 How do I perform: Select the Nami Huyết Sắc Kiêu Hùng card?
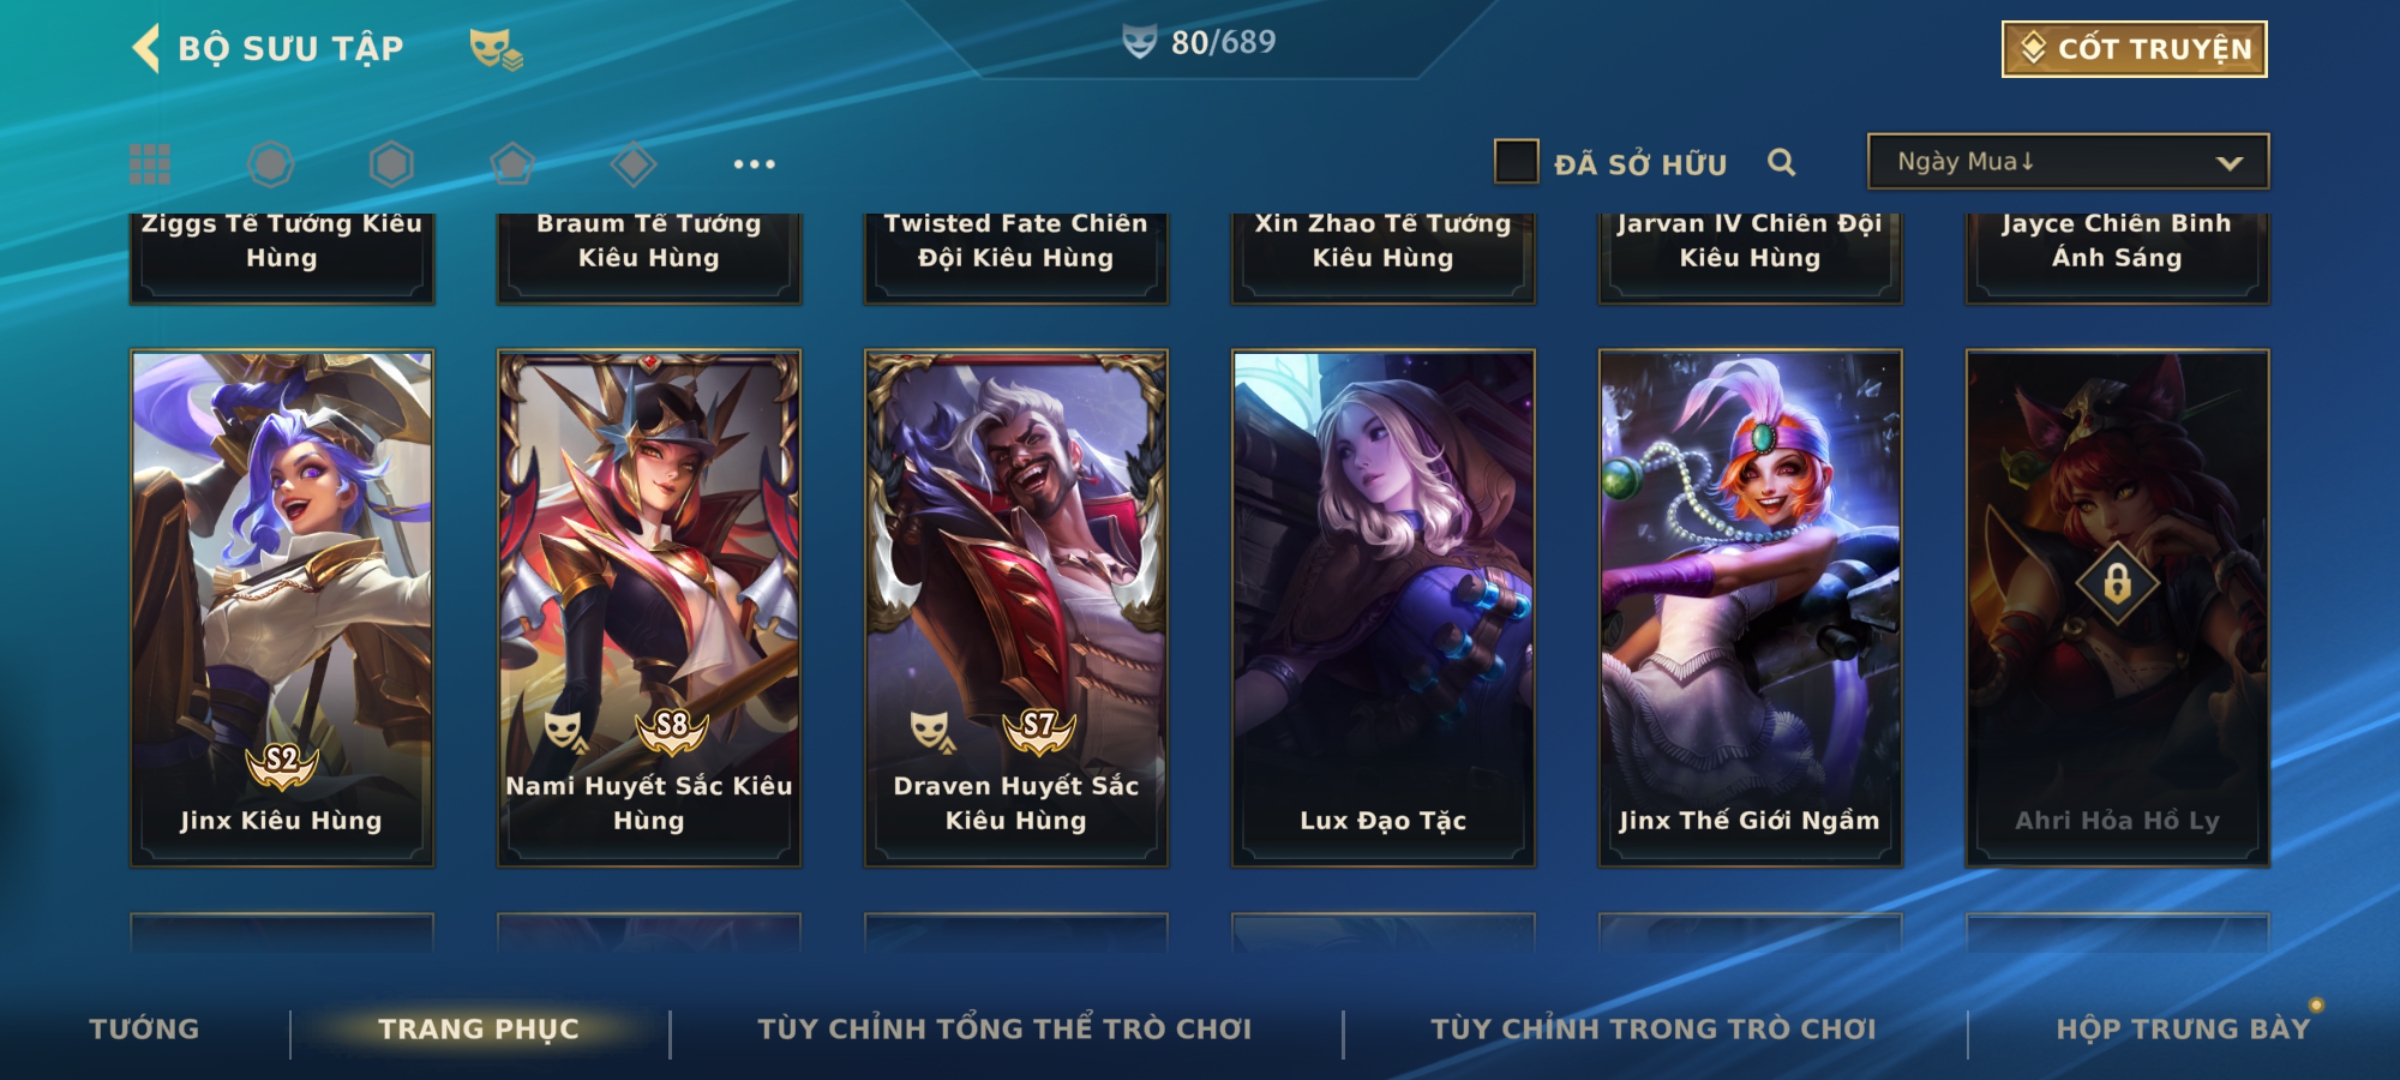(x=649, y=608)
